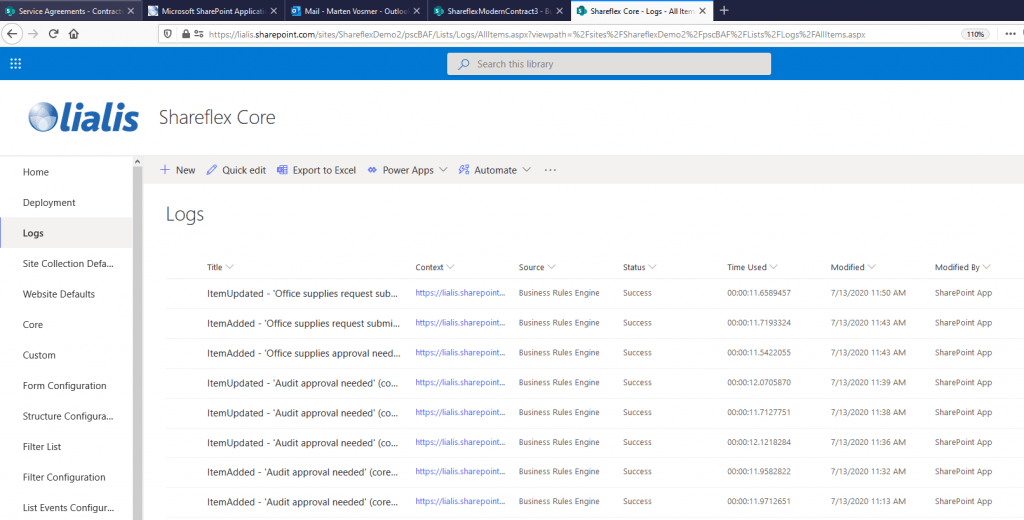Open the Status column header dropdown
1024x520 pixels.
point(639,267)
